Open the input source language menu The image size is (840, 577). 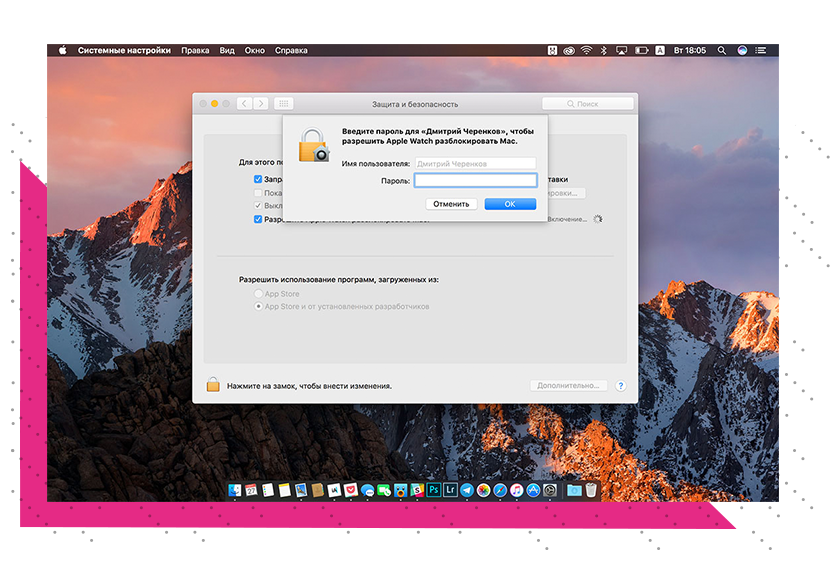point(659,50)
